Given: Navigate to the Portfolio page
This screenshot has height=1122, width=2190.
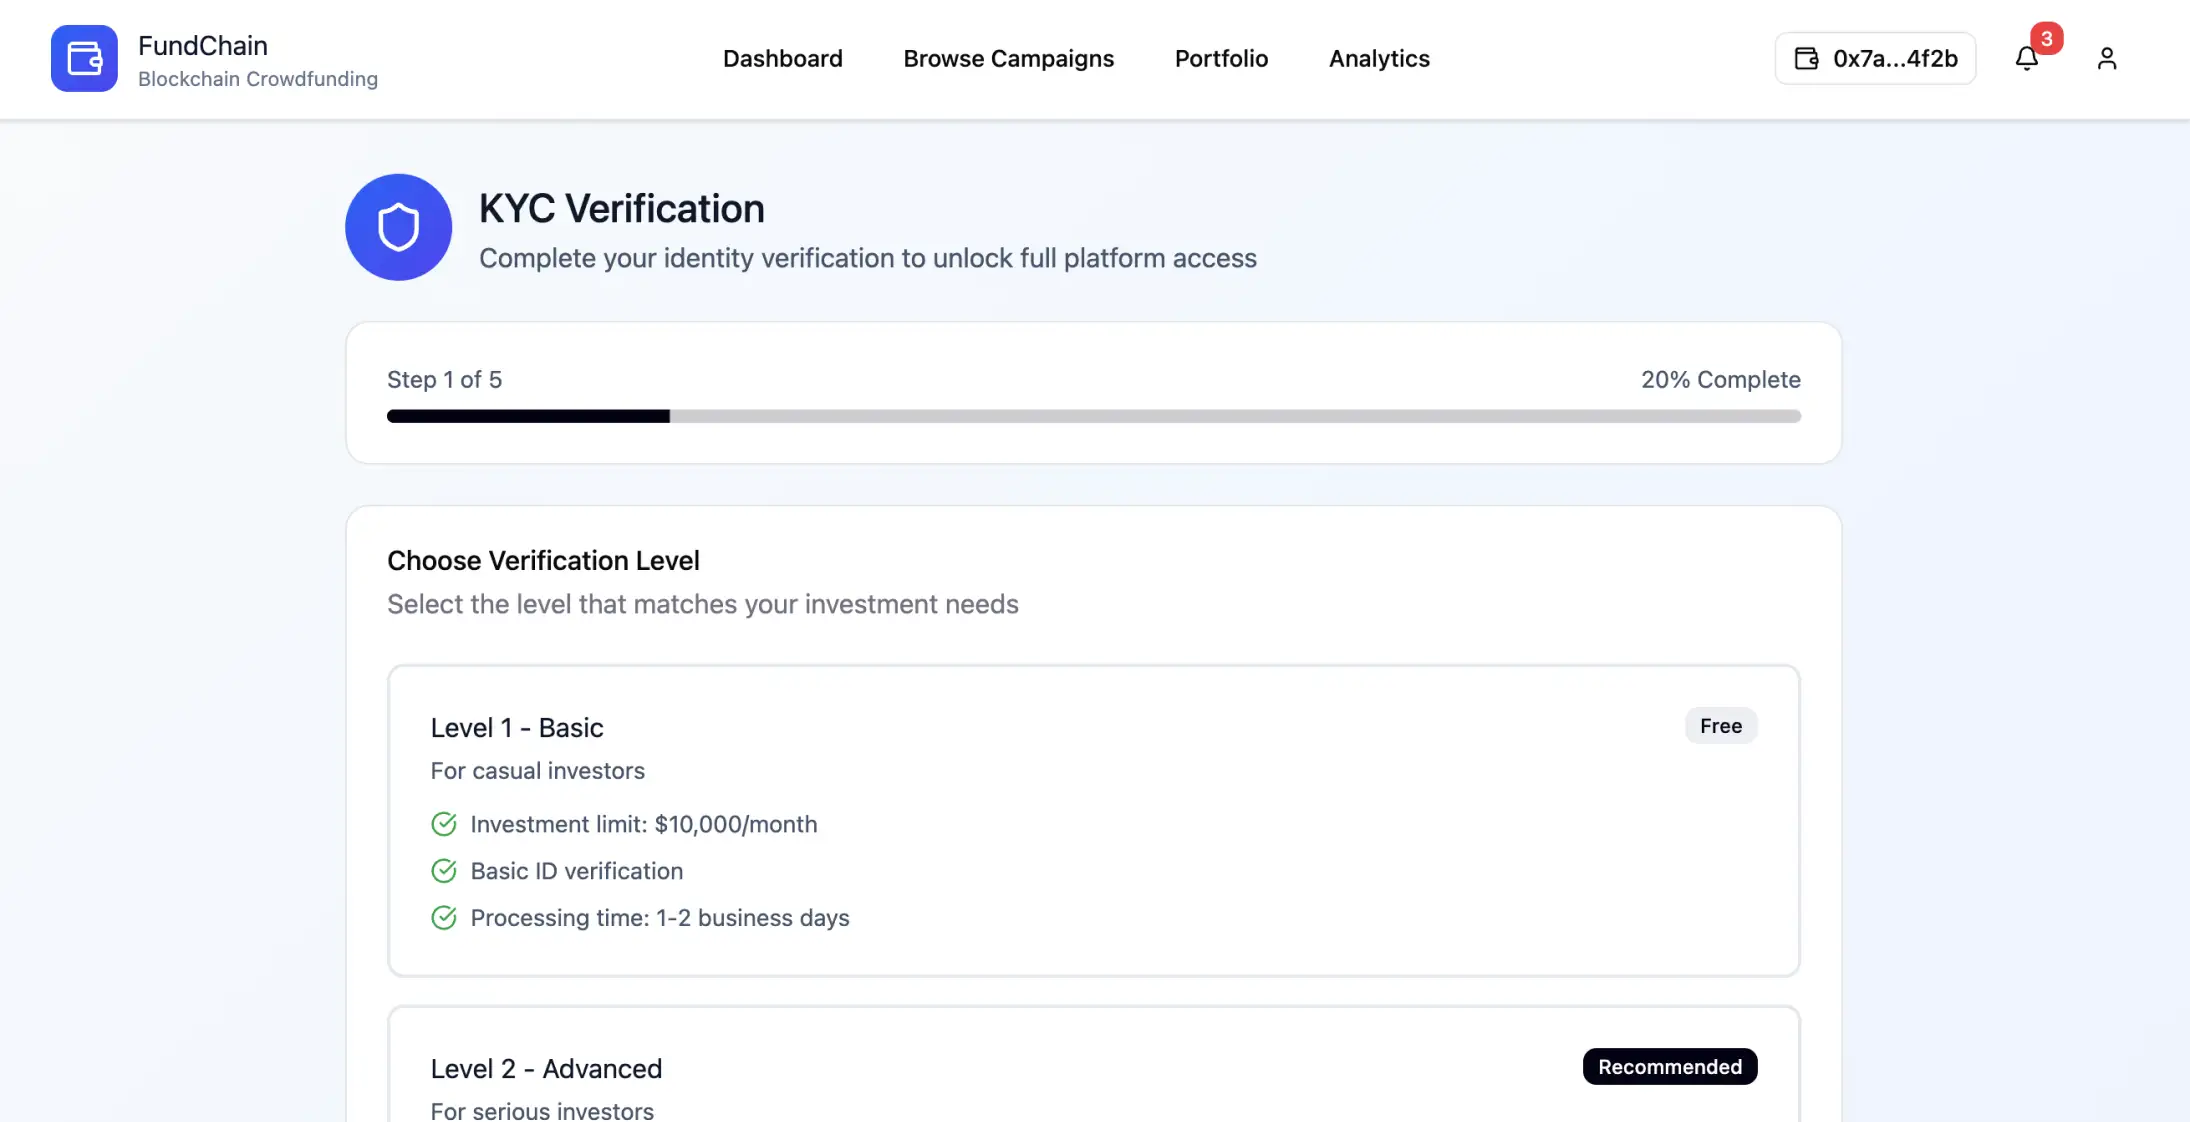Looking at the screenshot, I should tap(1221, 58).
